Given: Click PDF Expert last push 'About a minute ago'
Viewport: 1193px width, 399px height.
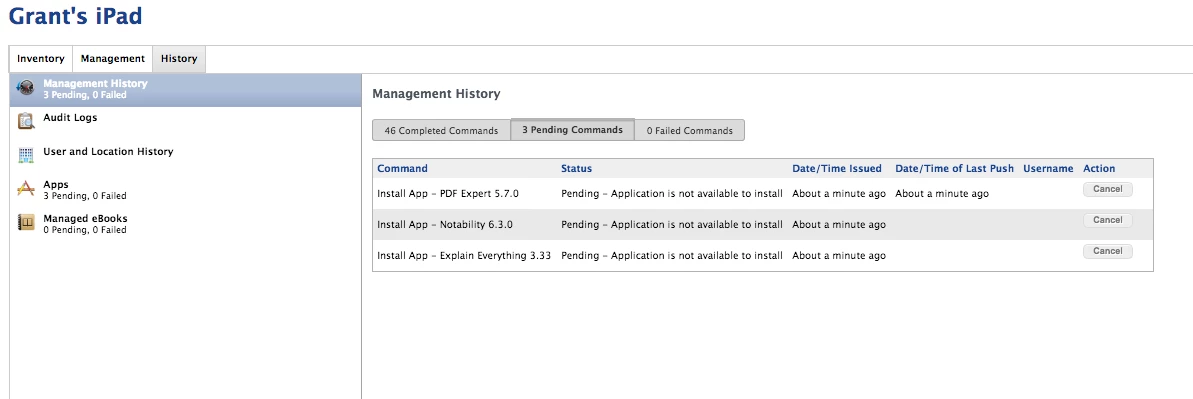Looking at the screenshot, I should click(x=942, y=193).
